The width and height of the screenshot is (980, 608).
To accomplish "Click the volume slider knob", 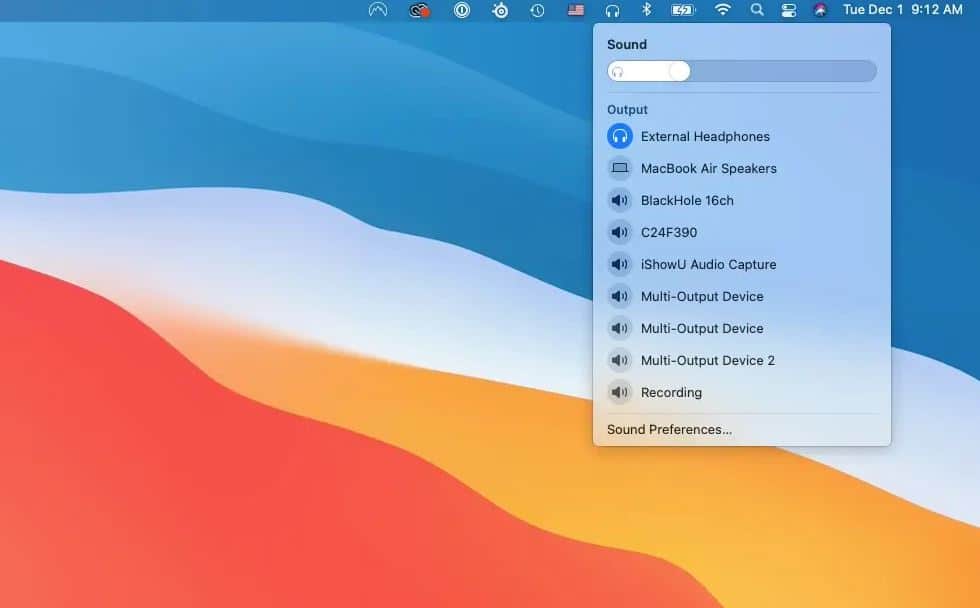I will pyautogui.click(x=679, y=71).
